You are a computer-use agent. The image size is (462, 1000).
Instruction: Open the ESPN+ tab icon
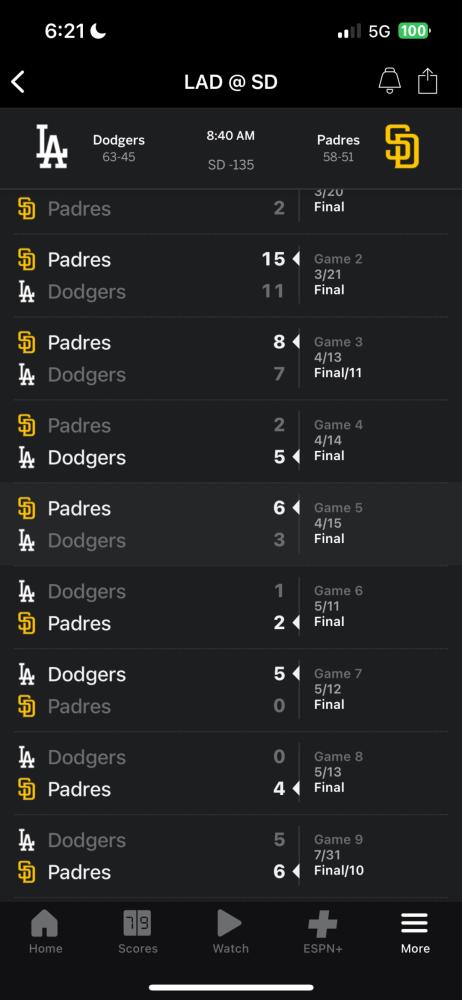pos(322,923)
